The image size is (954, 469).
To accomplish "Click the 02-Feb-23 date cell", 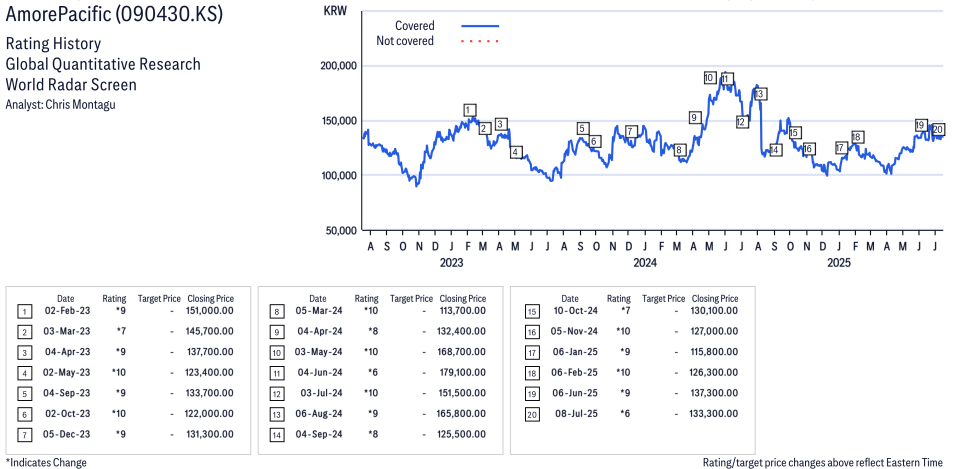I will (x=68, y=311).
